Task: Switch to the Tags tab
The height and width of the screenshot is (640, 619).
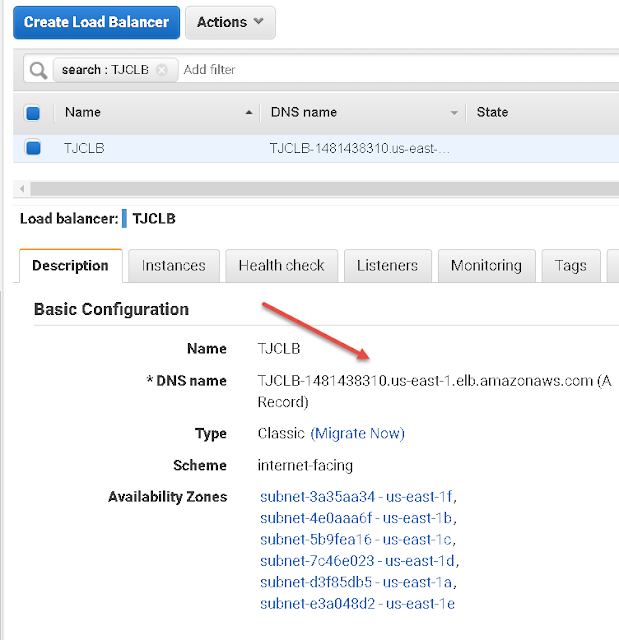Action: tap(571, 266)
